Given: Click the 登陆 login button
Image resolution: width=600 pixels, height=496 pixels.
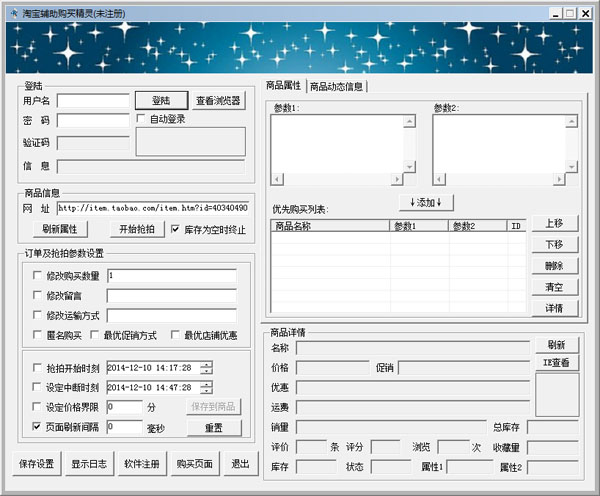Looking at the screenshot, I should 160,101.
